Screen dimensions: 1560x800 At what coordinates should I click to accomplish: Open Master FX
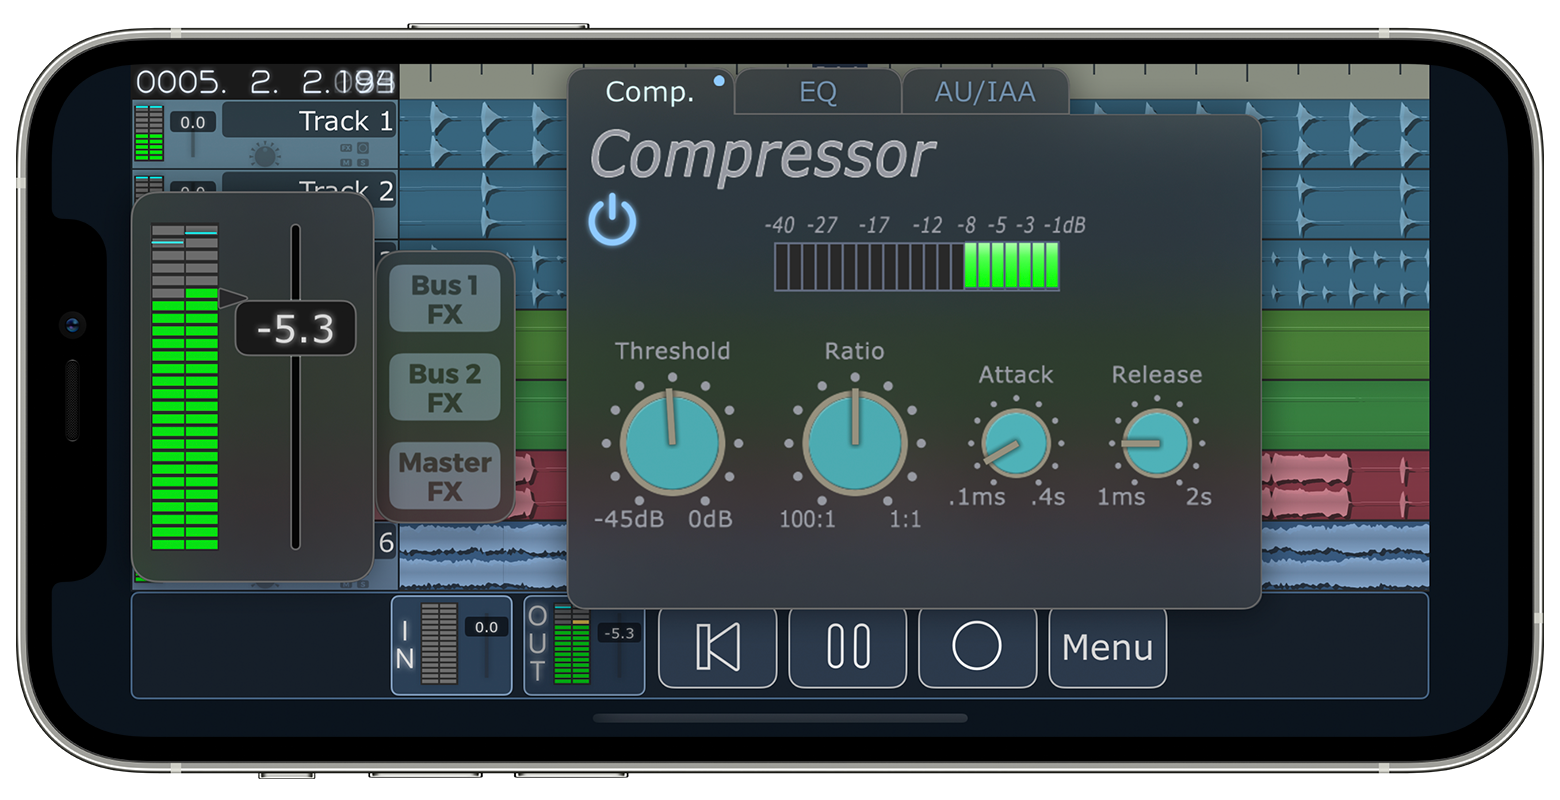444,476
